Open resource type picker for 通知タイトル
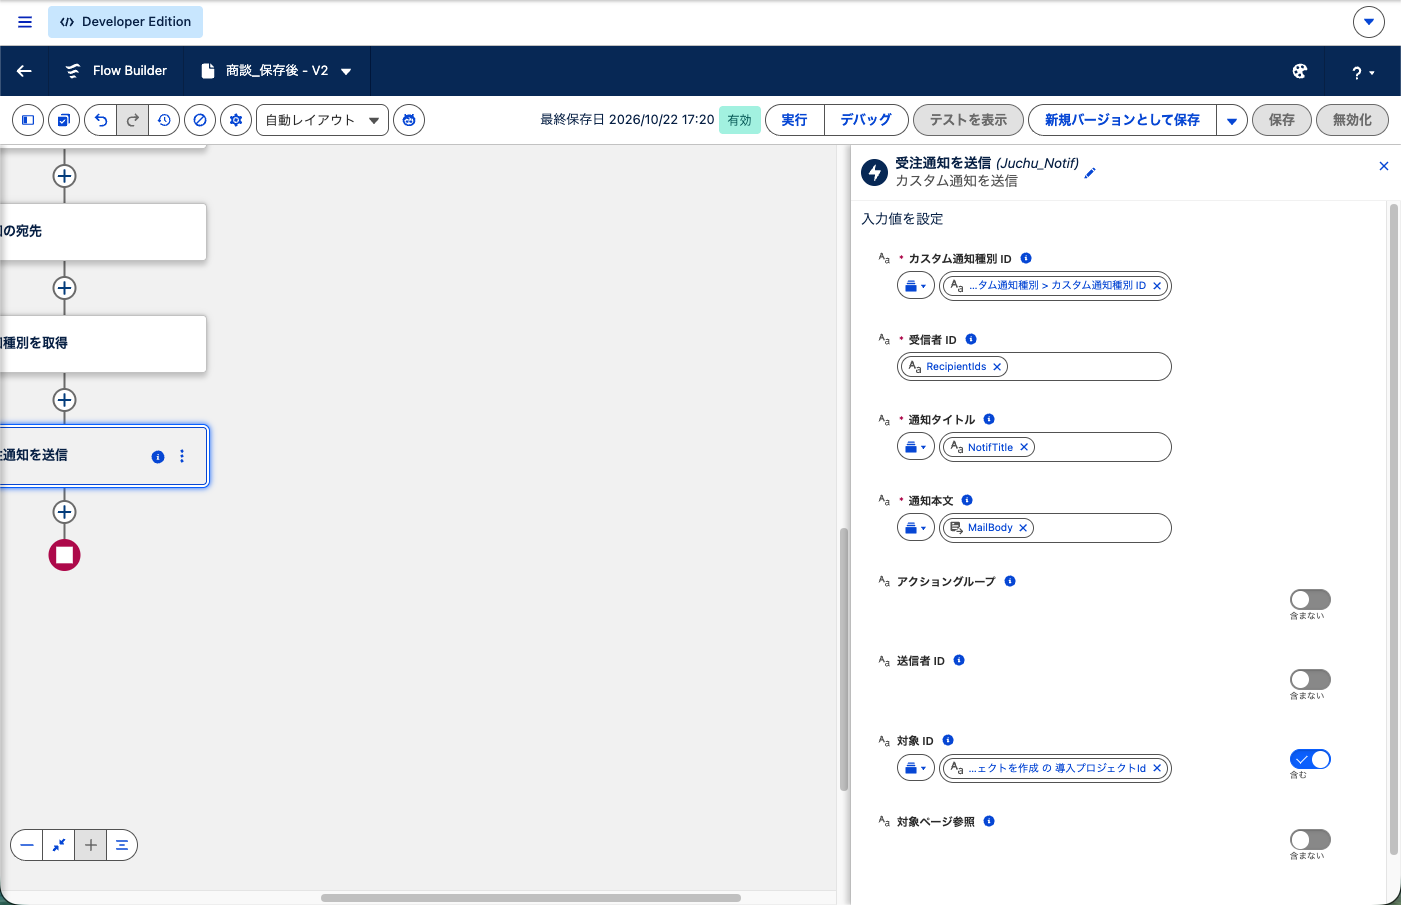Image resolution: width=1401 pixels, height=905 pixels. pyautogui.click(x=915, y=447)
